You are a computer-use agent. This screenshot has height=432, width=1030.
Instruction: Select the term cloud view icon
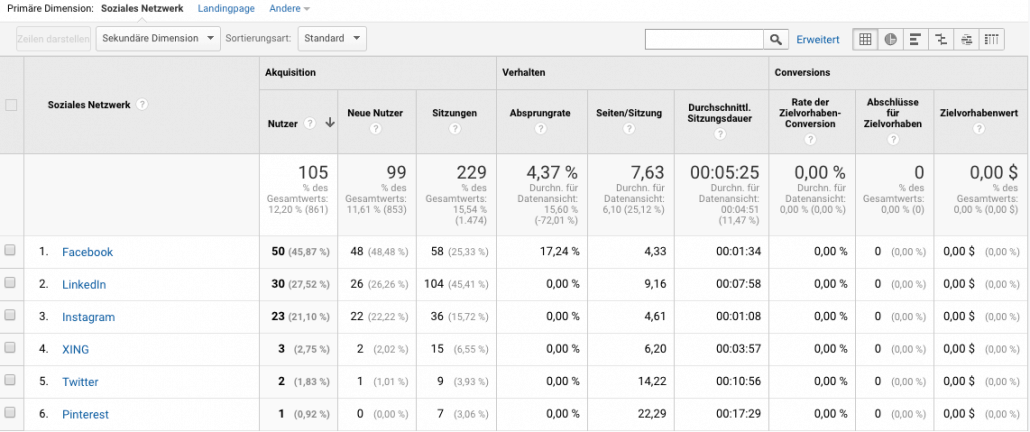pos(966,39)
